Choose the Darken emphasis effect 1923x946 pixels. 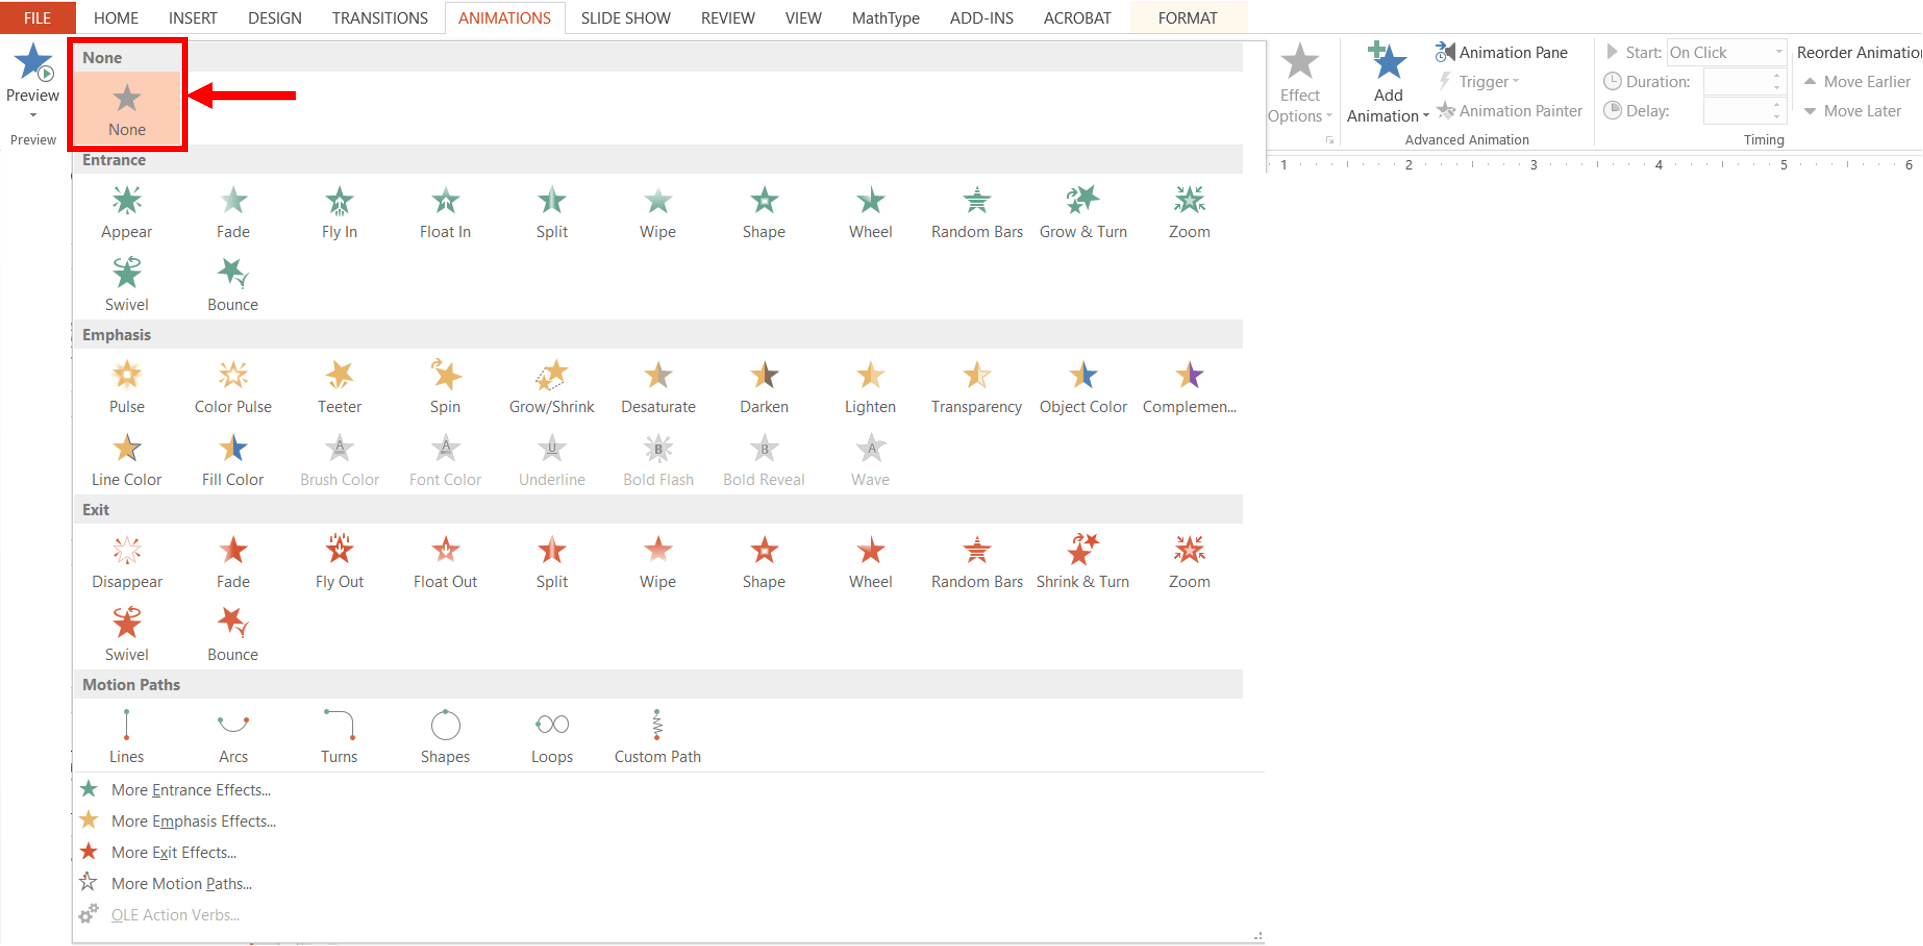pyautogui.click(x=764, y=388)
